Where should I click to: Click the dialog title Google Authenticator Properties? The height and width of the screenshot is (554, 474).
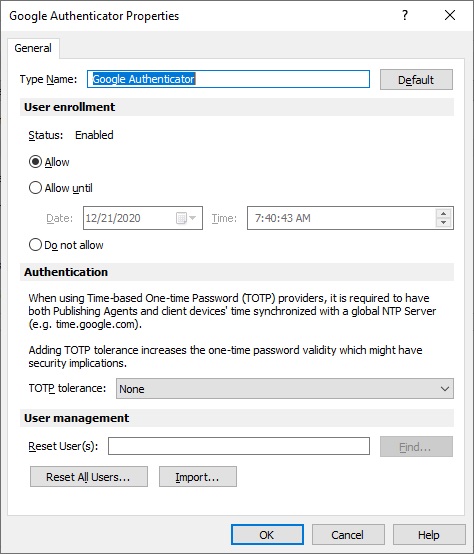click(x=94, y=16)
